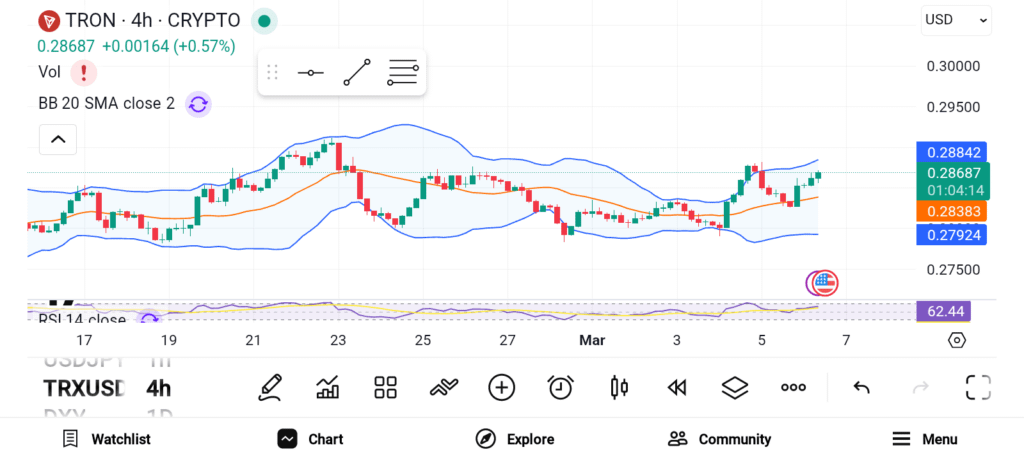Viewport: 1024px width, 461px height.
Task: Open the three-dots more options menu
Action: coord(793,387)
